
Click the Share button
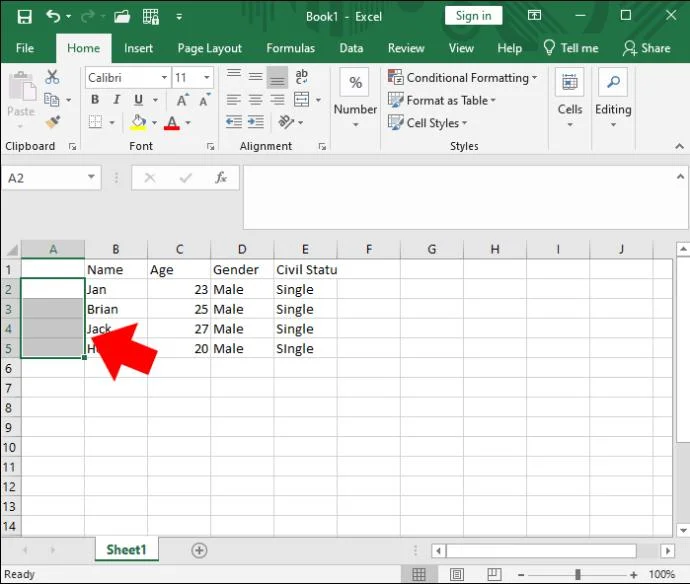(646, 48)
